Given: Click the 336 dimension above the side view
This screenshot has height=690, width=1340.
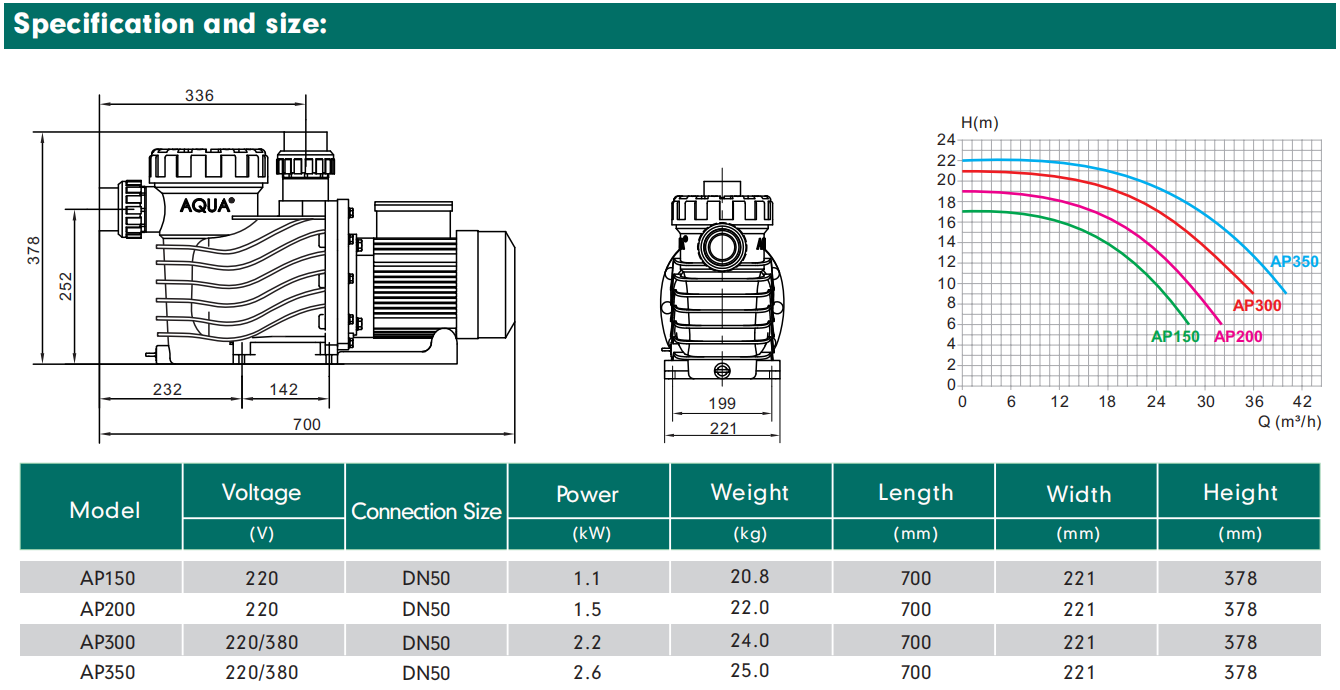Looking at the screenshot, I should tap(200, 96).
